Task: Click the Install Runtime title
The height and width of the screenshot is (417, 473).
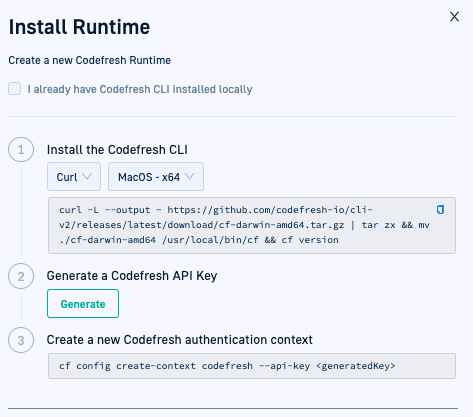Action: pyautogui.click(x=79, y=27)
